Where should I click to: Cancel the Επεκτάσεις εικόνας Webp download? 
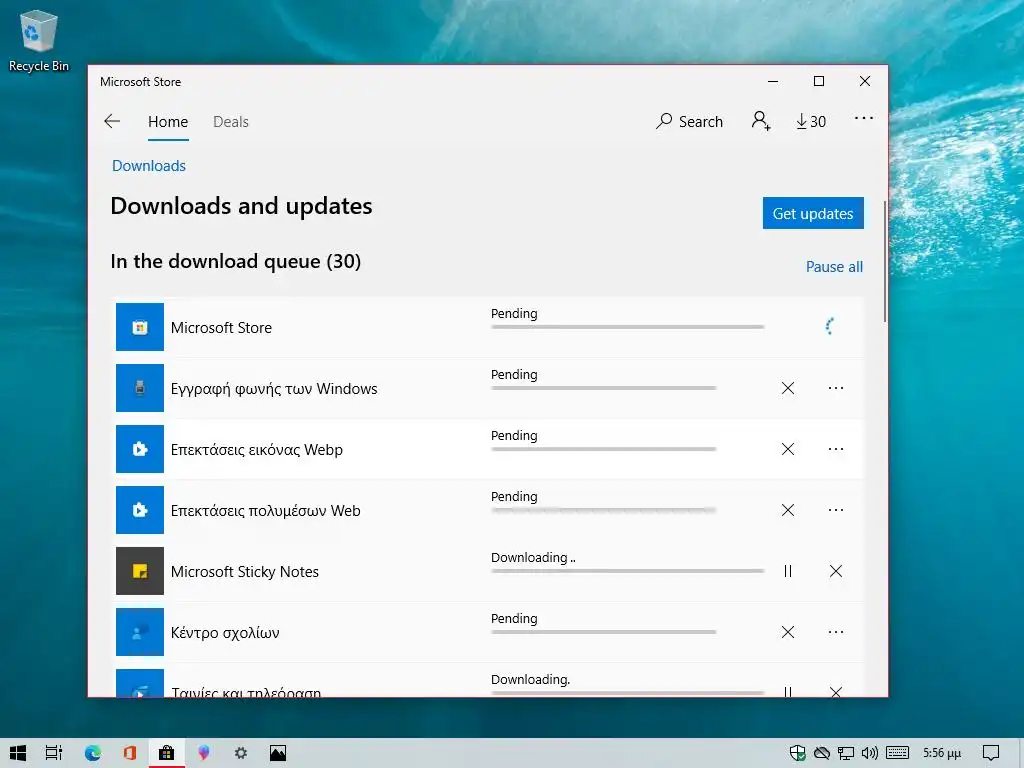pyautogui.click(x=788, y=449)
